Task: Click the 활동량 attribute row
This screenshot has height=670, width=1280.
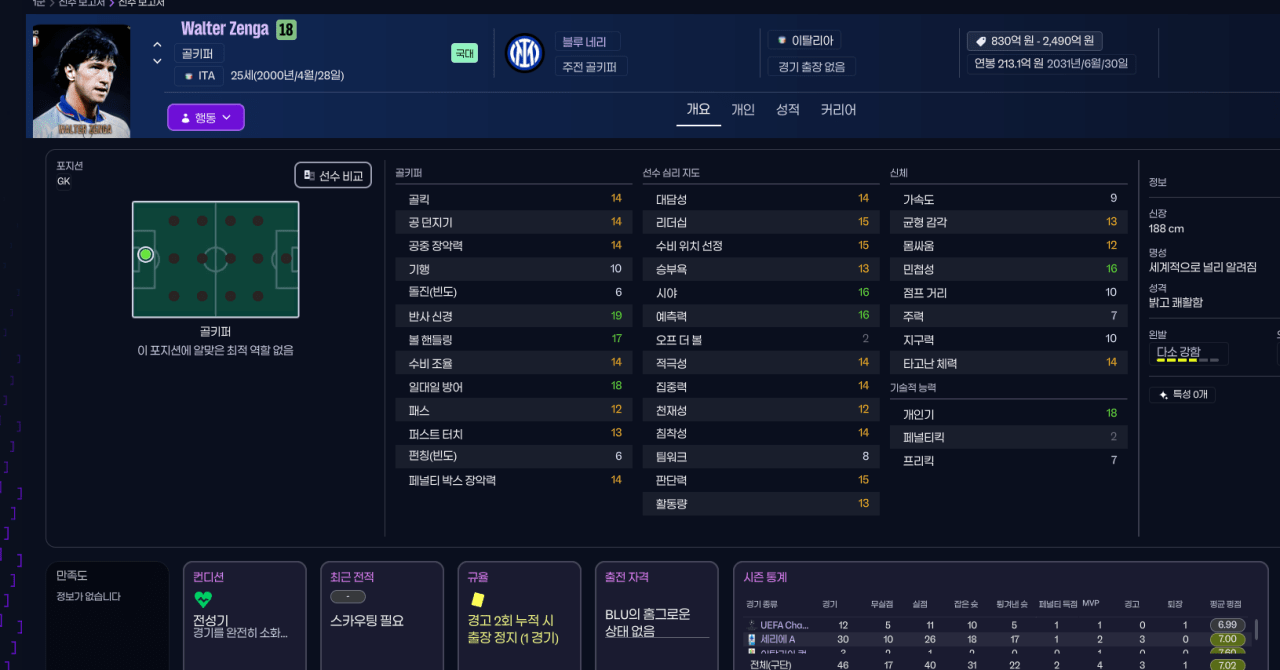Action: pos(761,504)
